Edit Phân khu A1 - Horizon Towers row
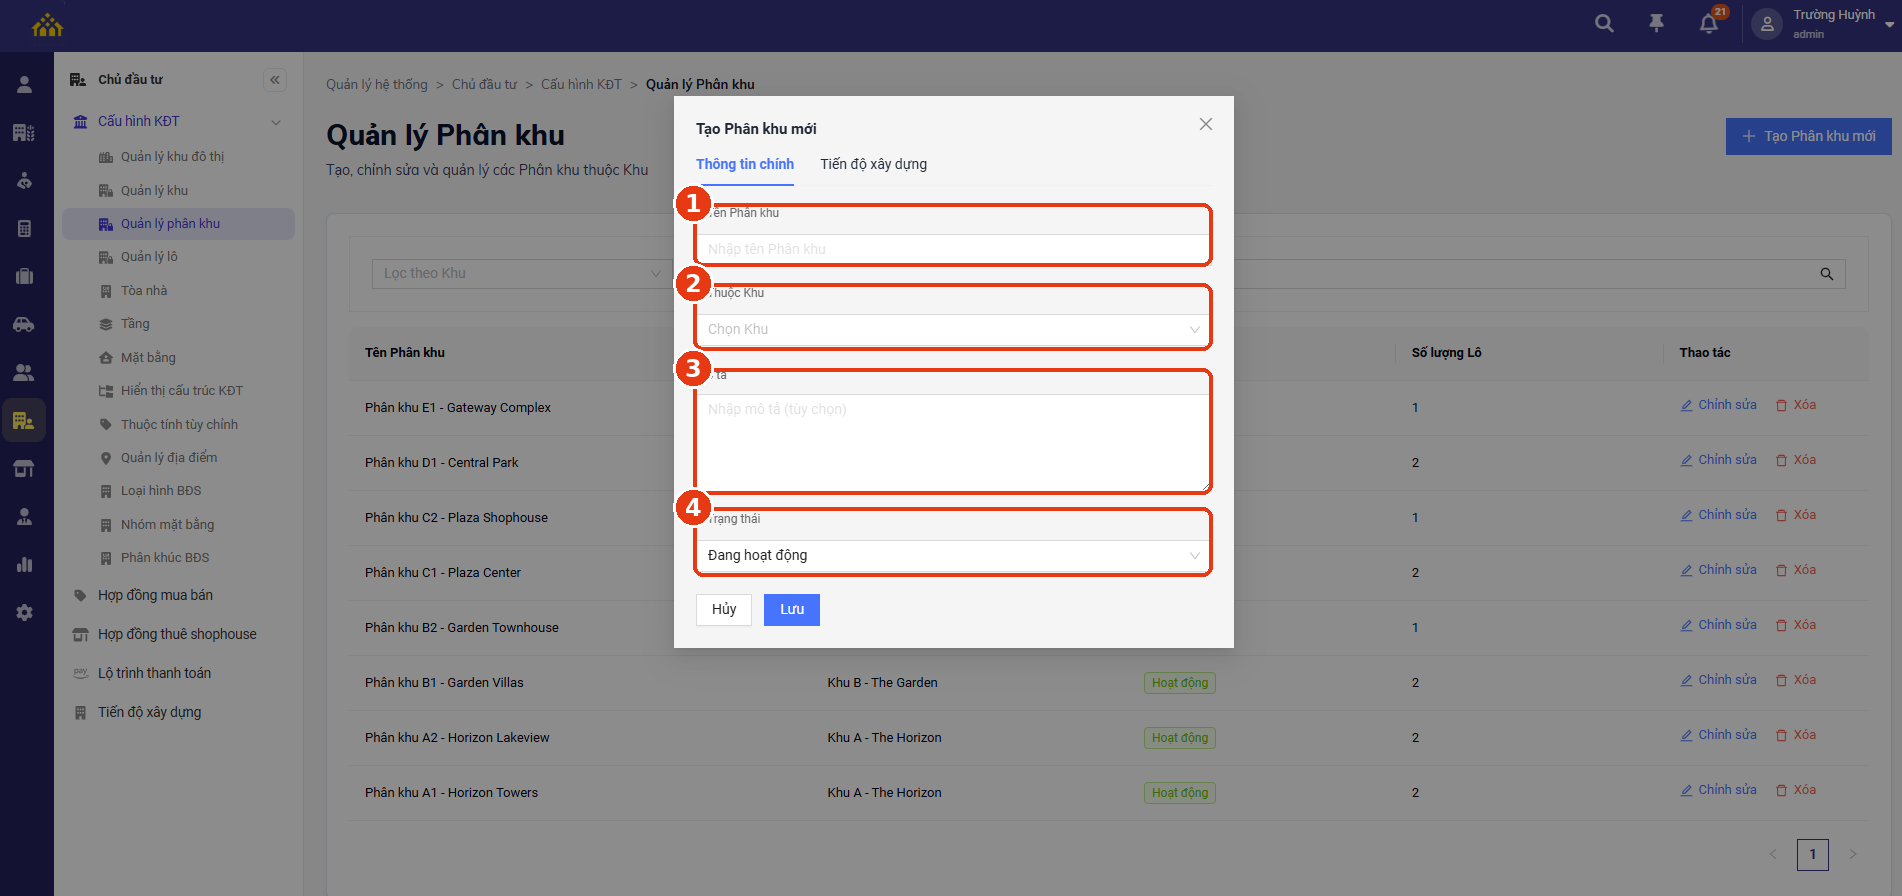1902x896 pixels. pos(1718,790)
